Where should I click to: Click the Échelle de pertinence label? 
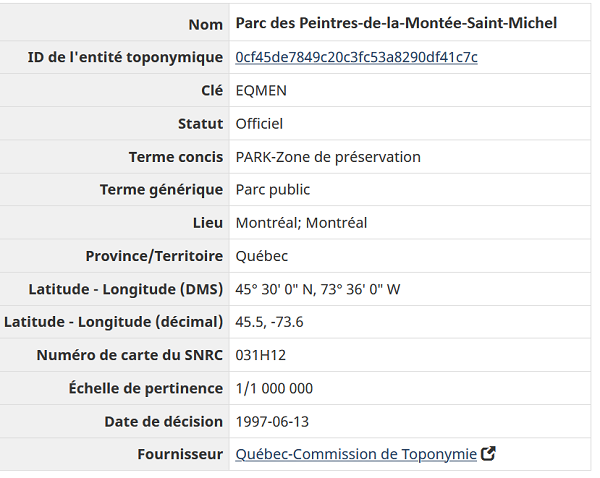145,388
